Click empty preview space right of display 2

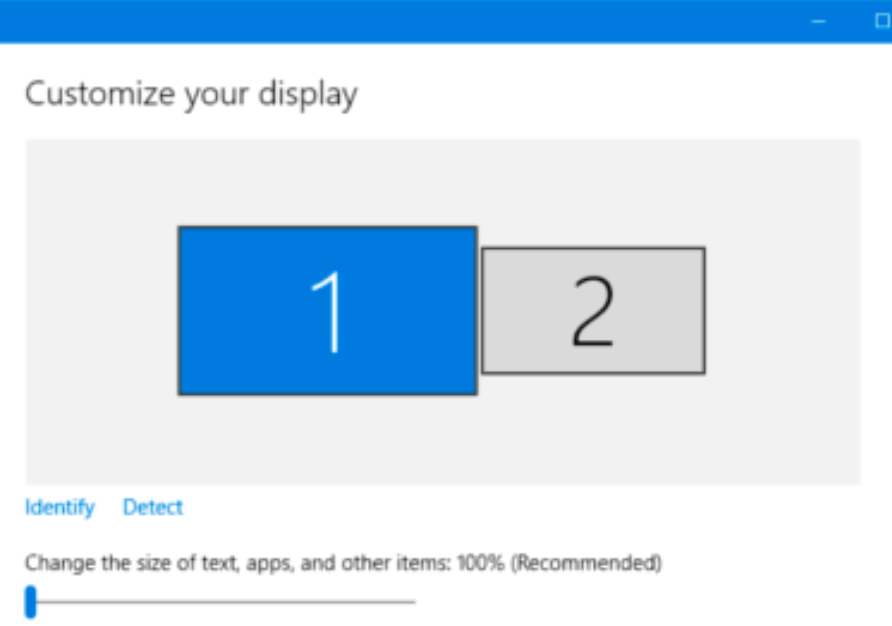pos(782,312)
